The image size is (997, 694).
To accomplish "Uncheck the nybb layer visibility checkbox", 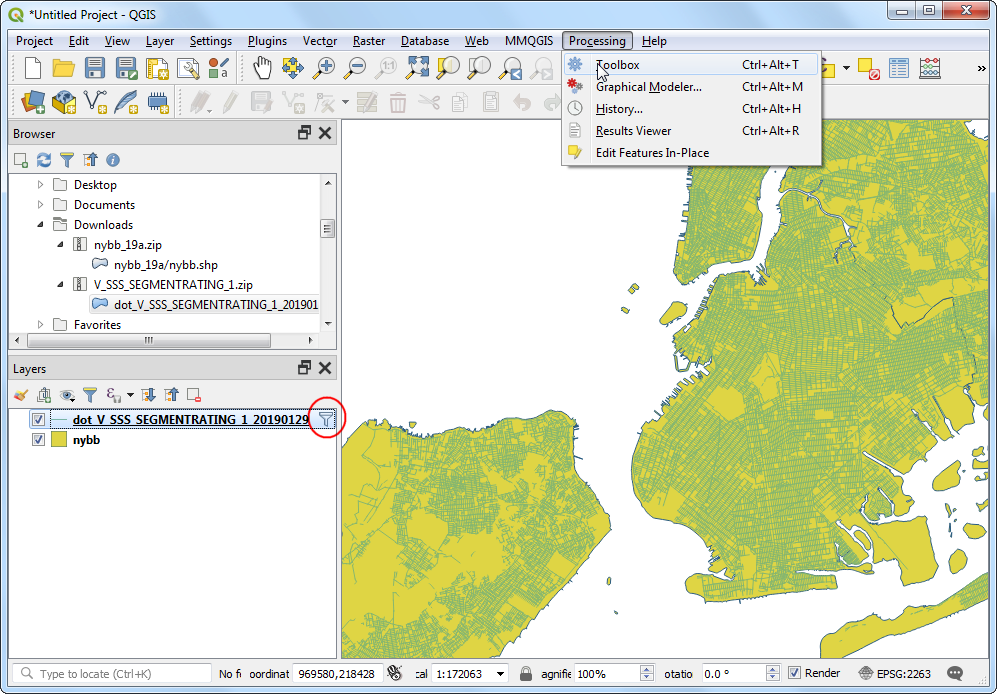I will pos(38,439).
